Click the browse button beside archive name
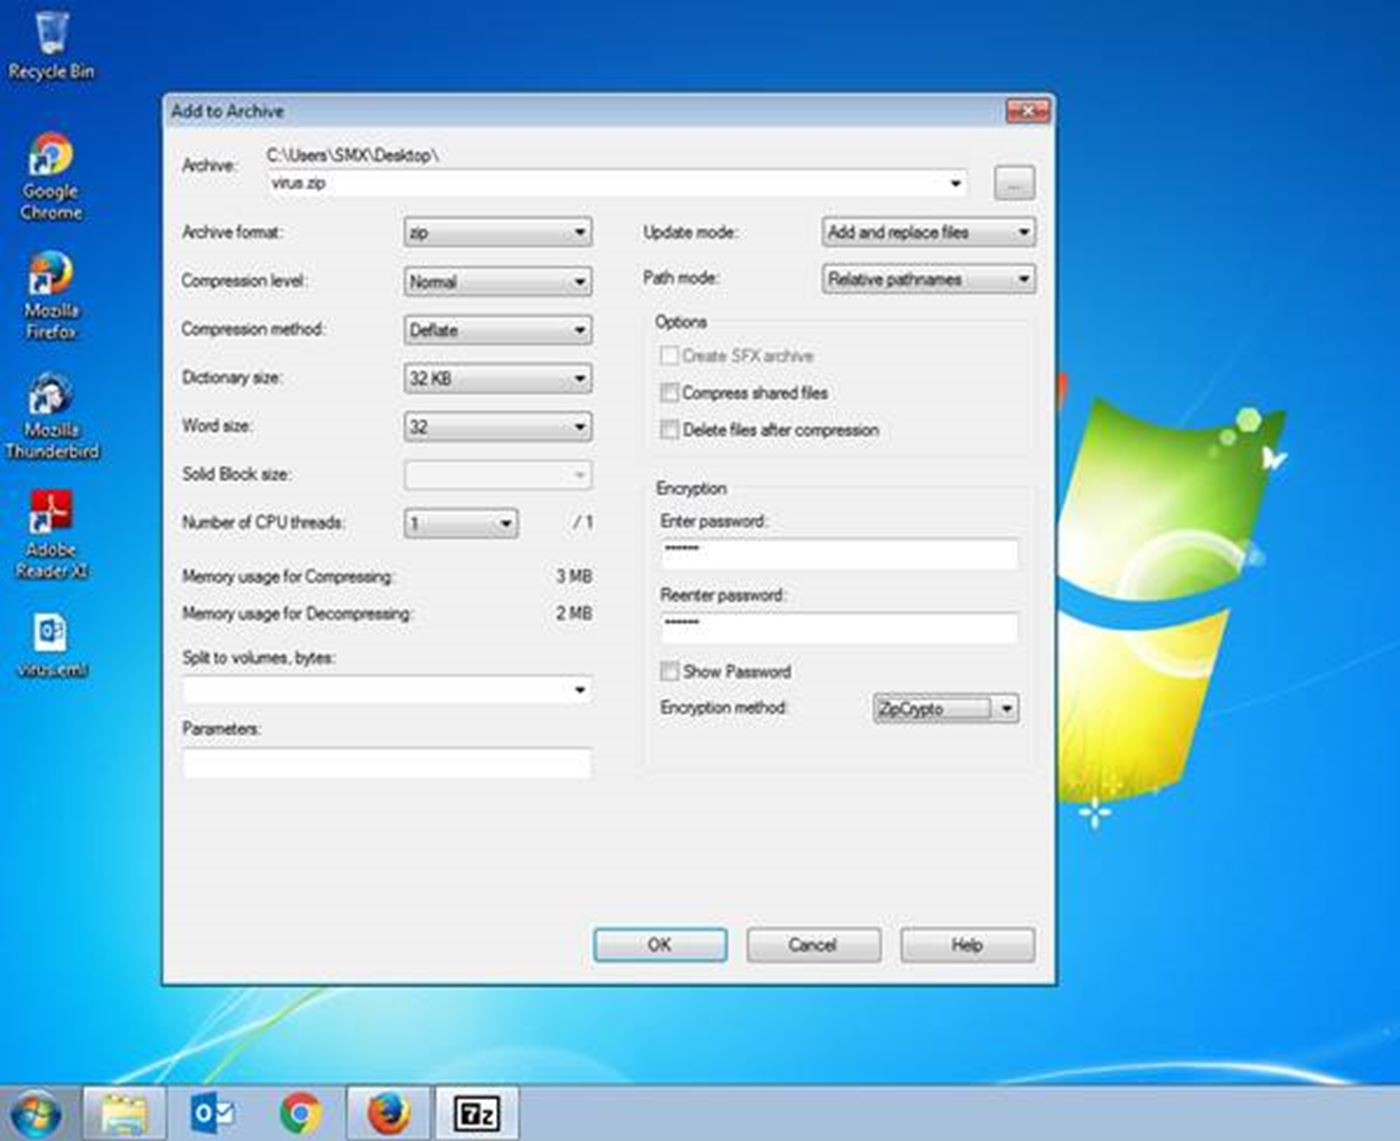Image resolution: width=1400 pixels, height=1141 pixels. [x=1014, y=183]
